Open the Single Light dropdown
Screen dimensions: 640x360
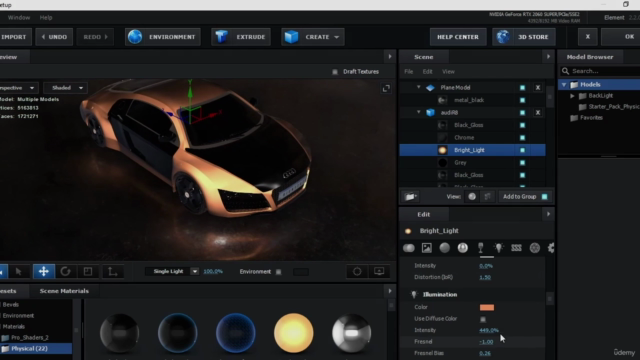(x=172, y=271)
